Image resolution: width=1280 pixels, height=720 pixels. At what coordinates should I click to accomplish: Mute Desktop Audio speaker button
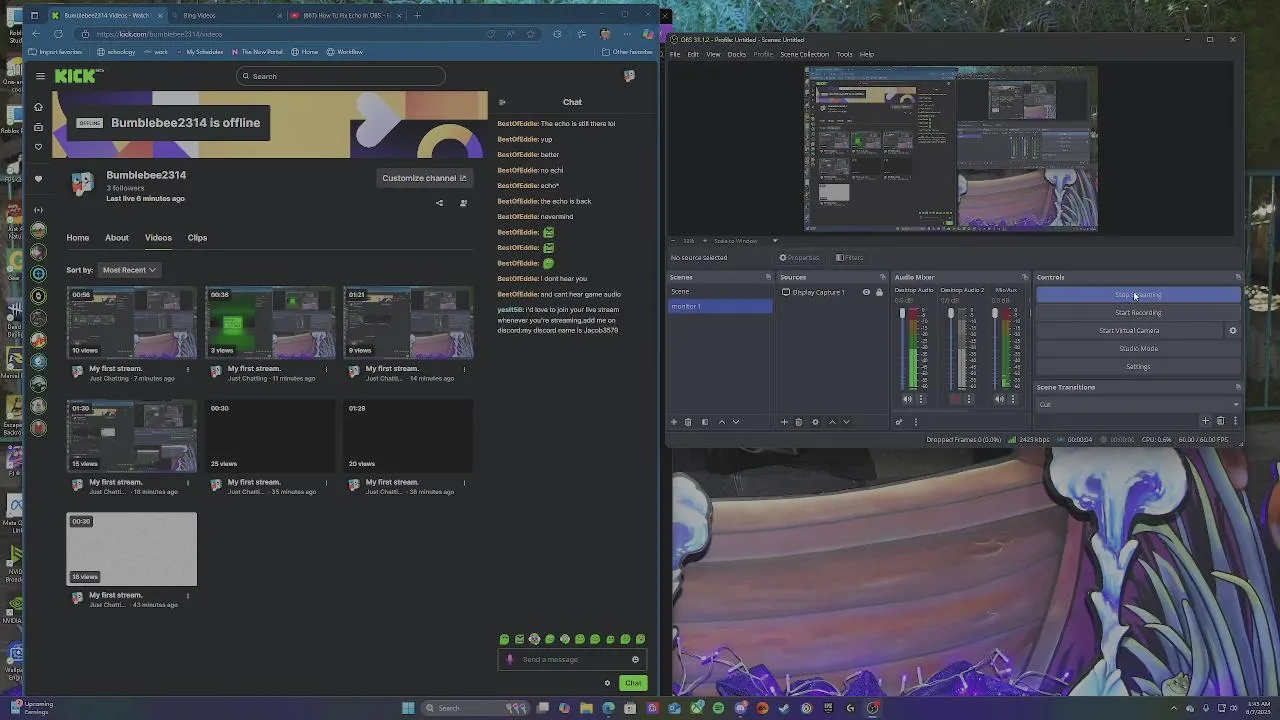pyautogui.click(x=908, y=399)
